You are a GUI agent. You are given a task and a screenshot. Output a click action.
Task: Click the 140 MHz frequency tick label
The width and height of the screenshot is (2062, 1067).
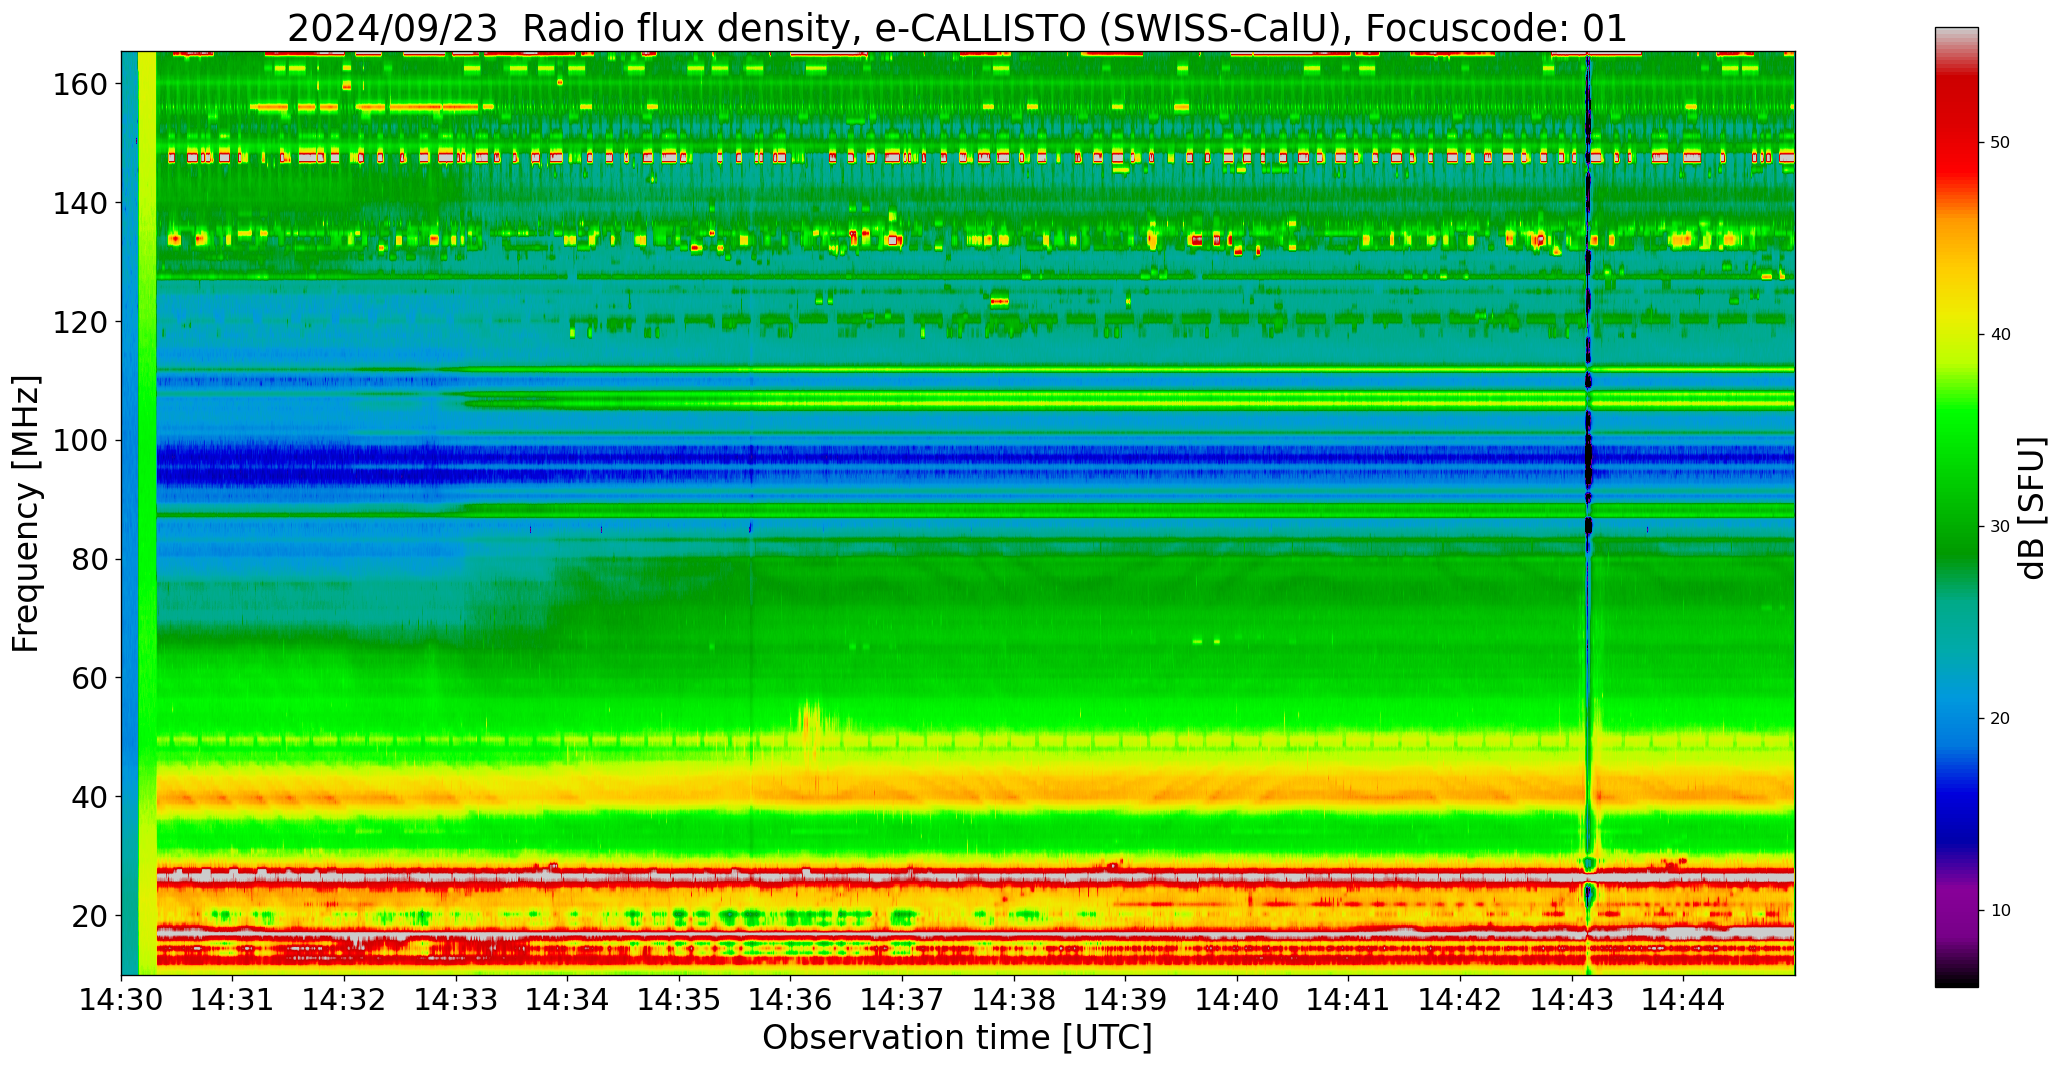click(x=80, y=203)
